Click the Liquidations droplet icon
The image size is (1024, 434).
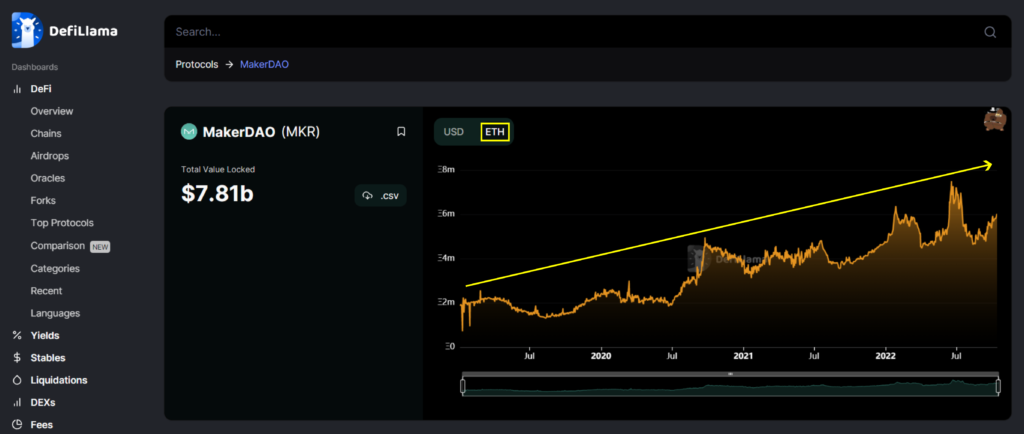(17, 380)
